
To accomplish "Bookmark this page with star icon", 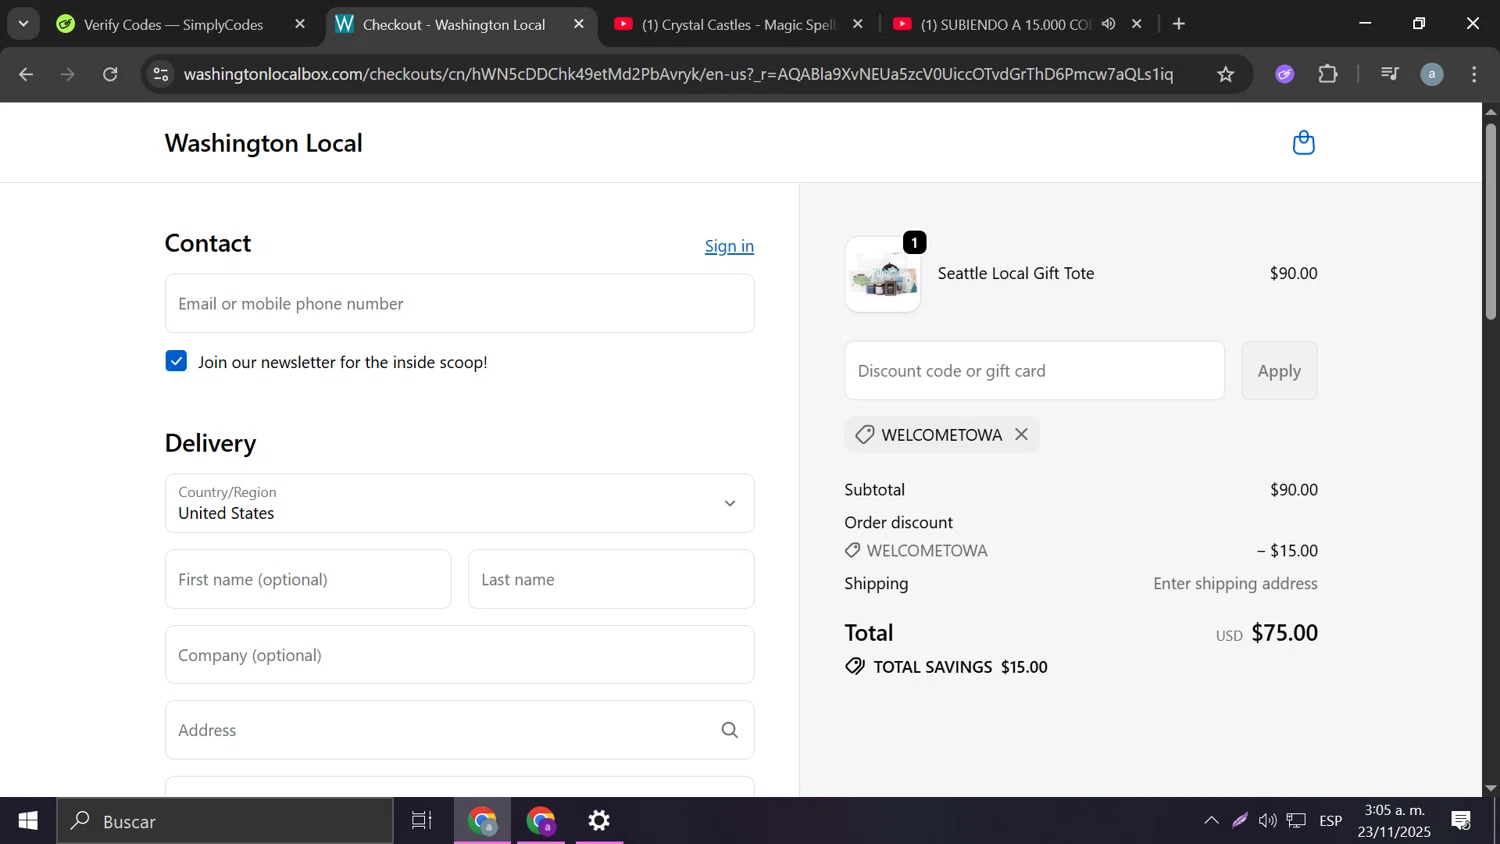I will coord(1226,74).
